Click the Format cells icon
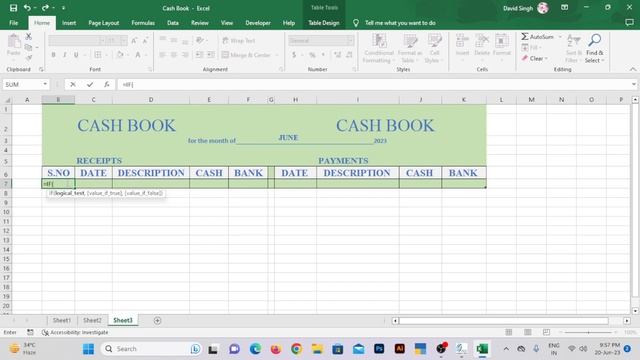 (502, 41)
